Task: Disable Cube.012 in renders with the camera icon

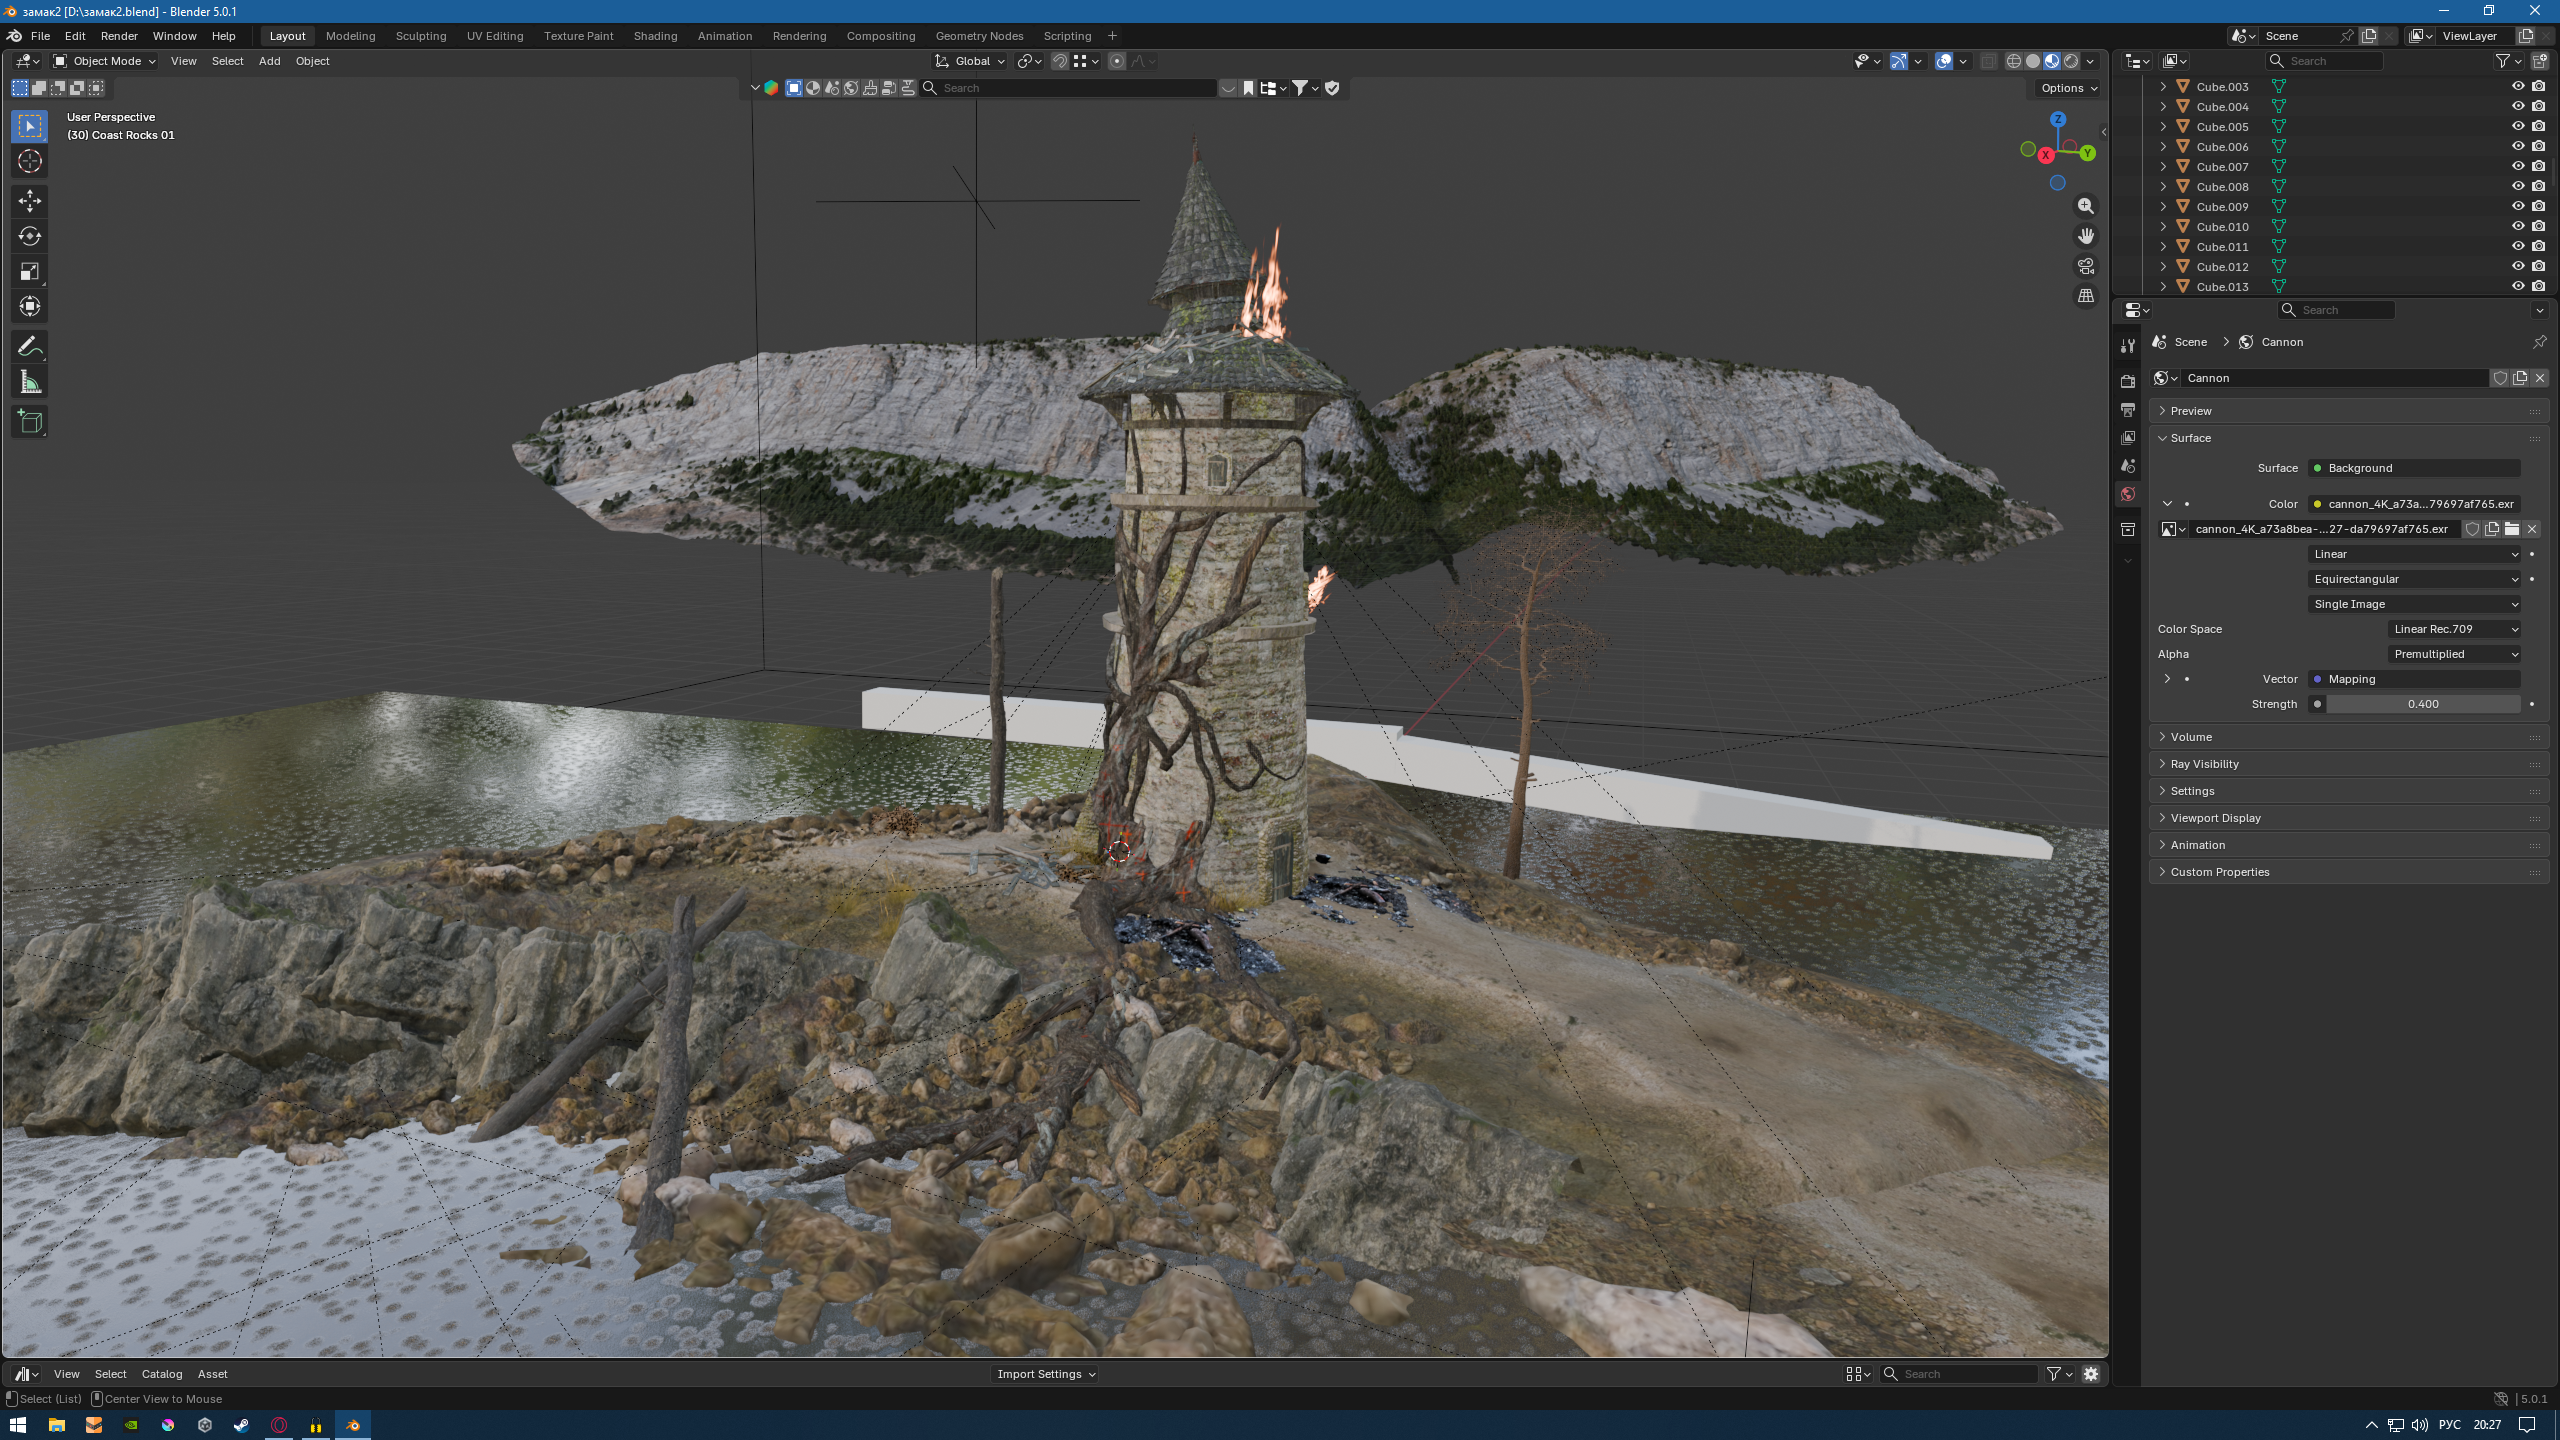Action: [x=2538, y=267]
